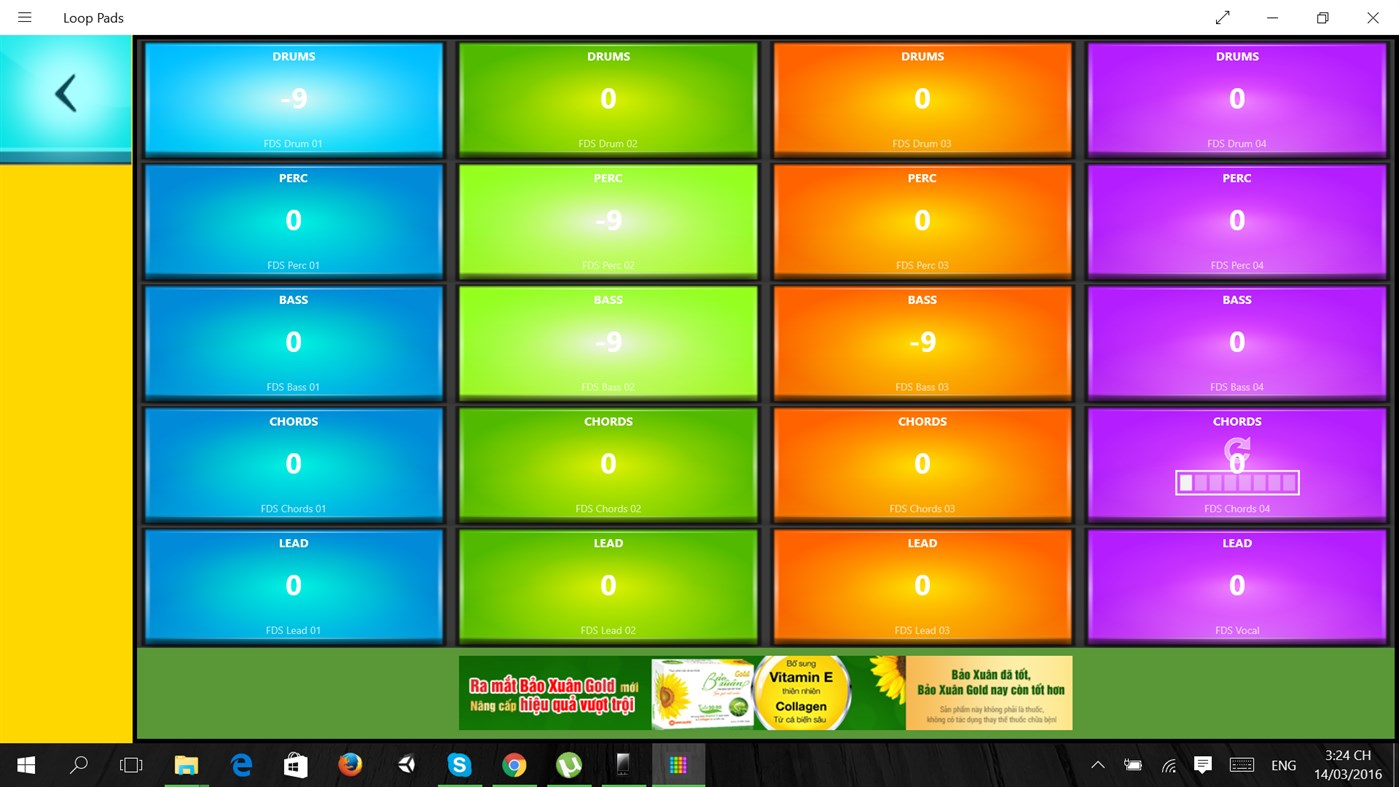Launch Skype from the taskbar
This screenshot has height=787, width=1399.
coord(460,765)
